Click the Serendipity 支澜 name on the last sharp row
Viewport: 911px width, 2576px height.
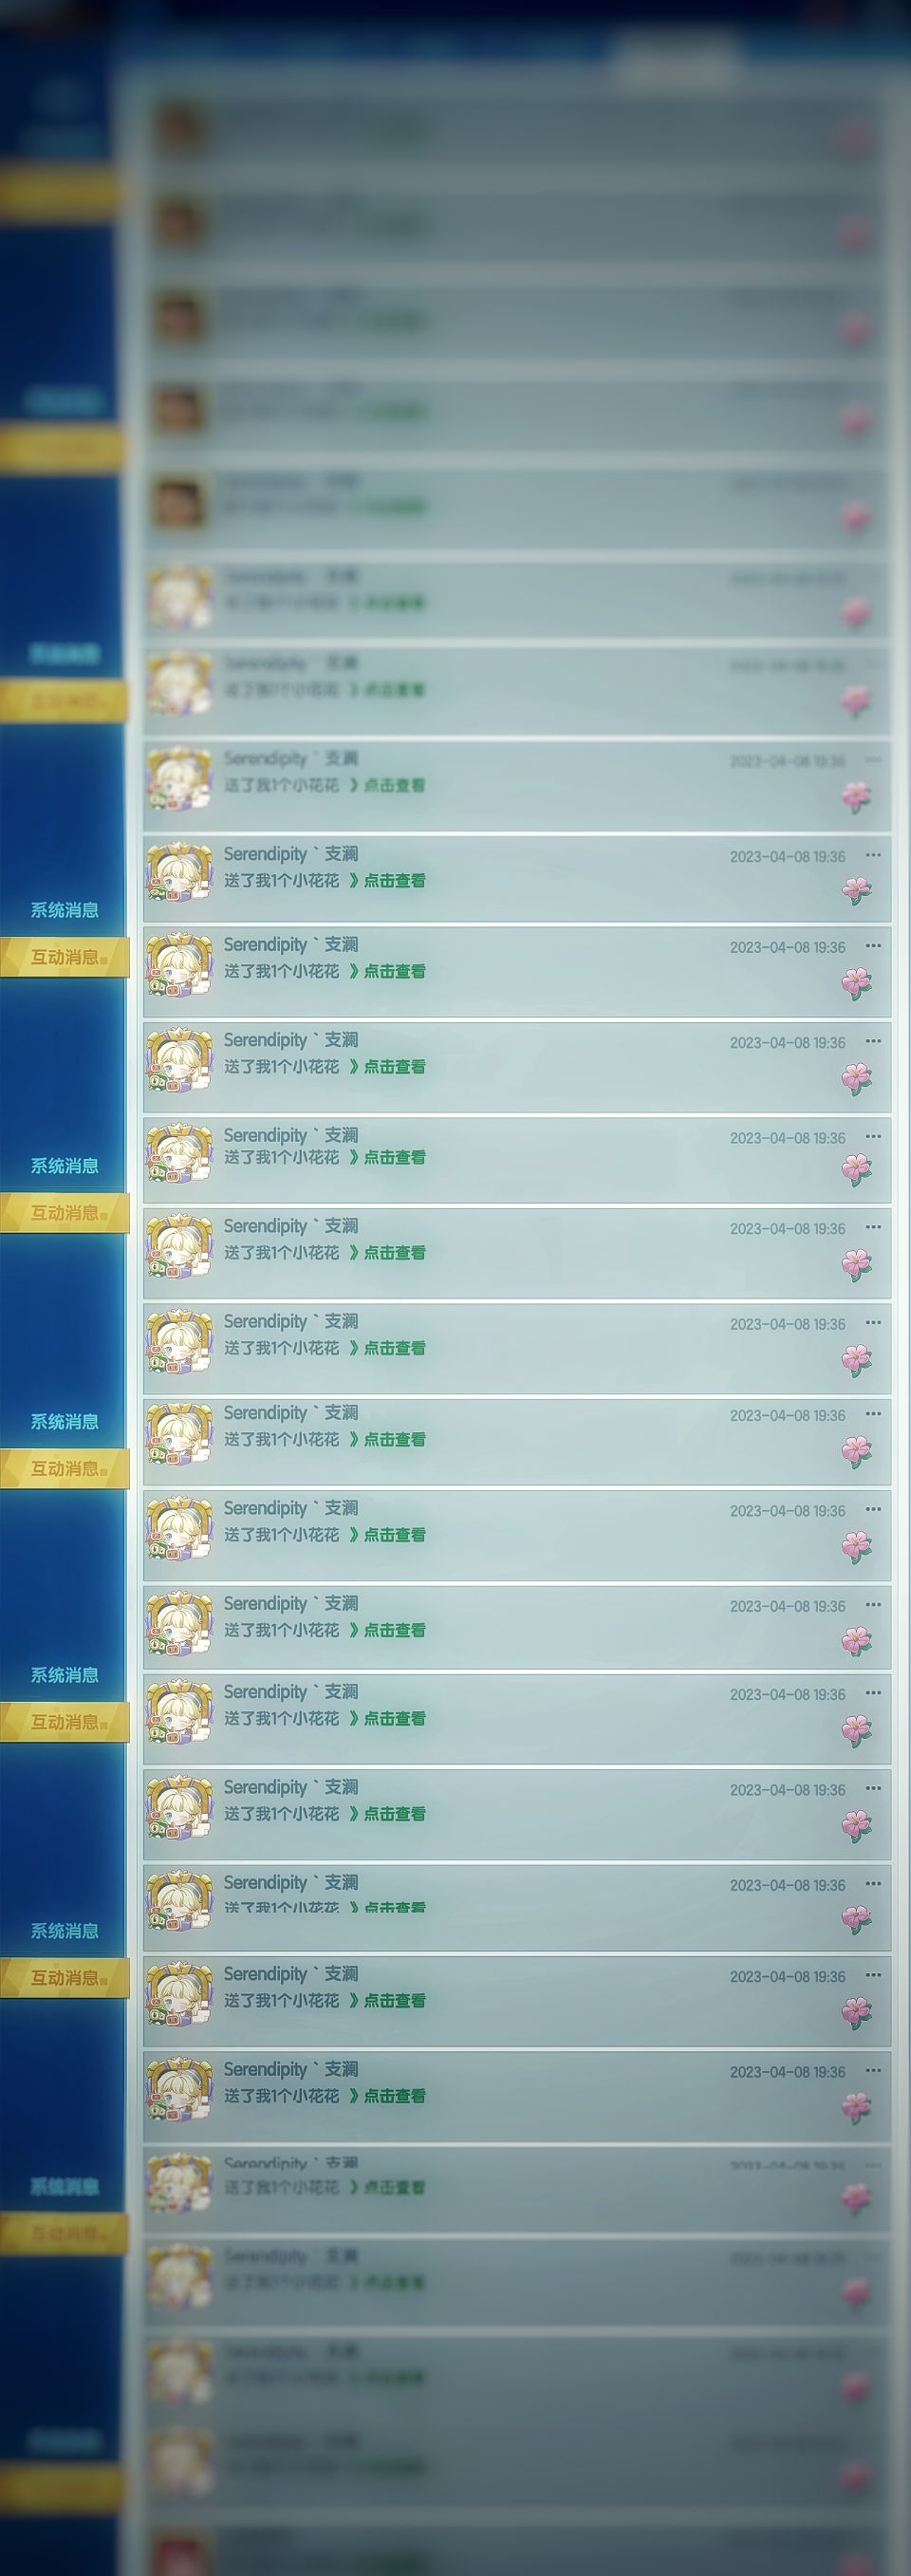click(291, 2069)
